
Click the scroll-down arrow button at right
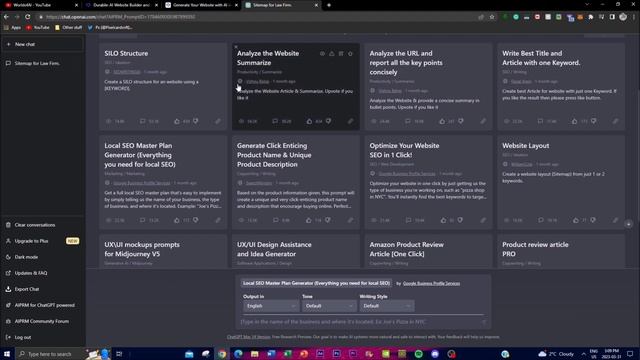(629, 224)
